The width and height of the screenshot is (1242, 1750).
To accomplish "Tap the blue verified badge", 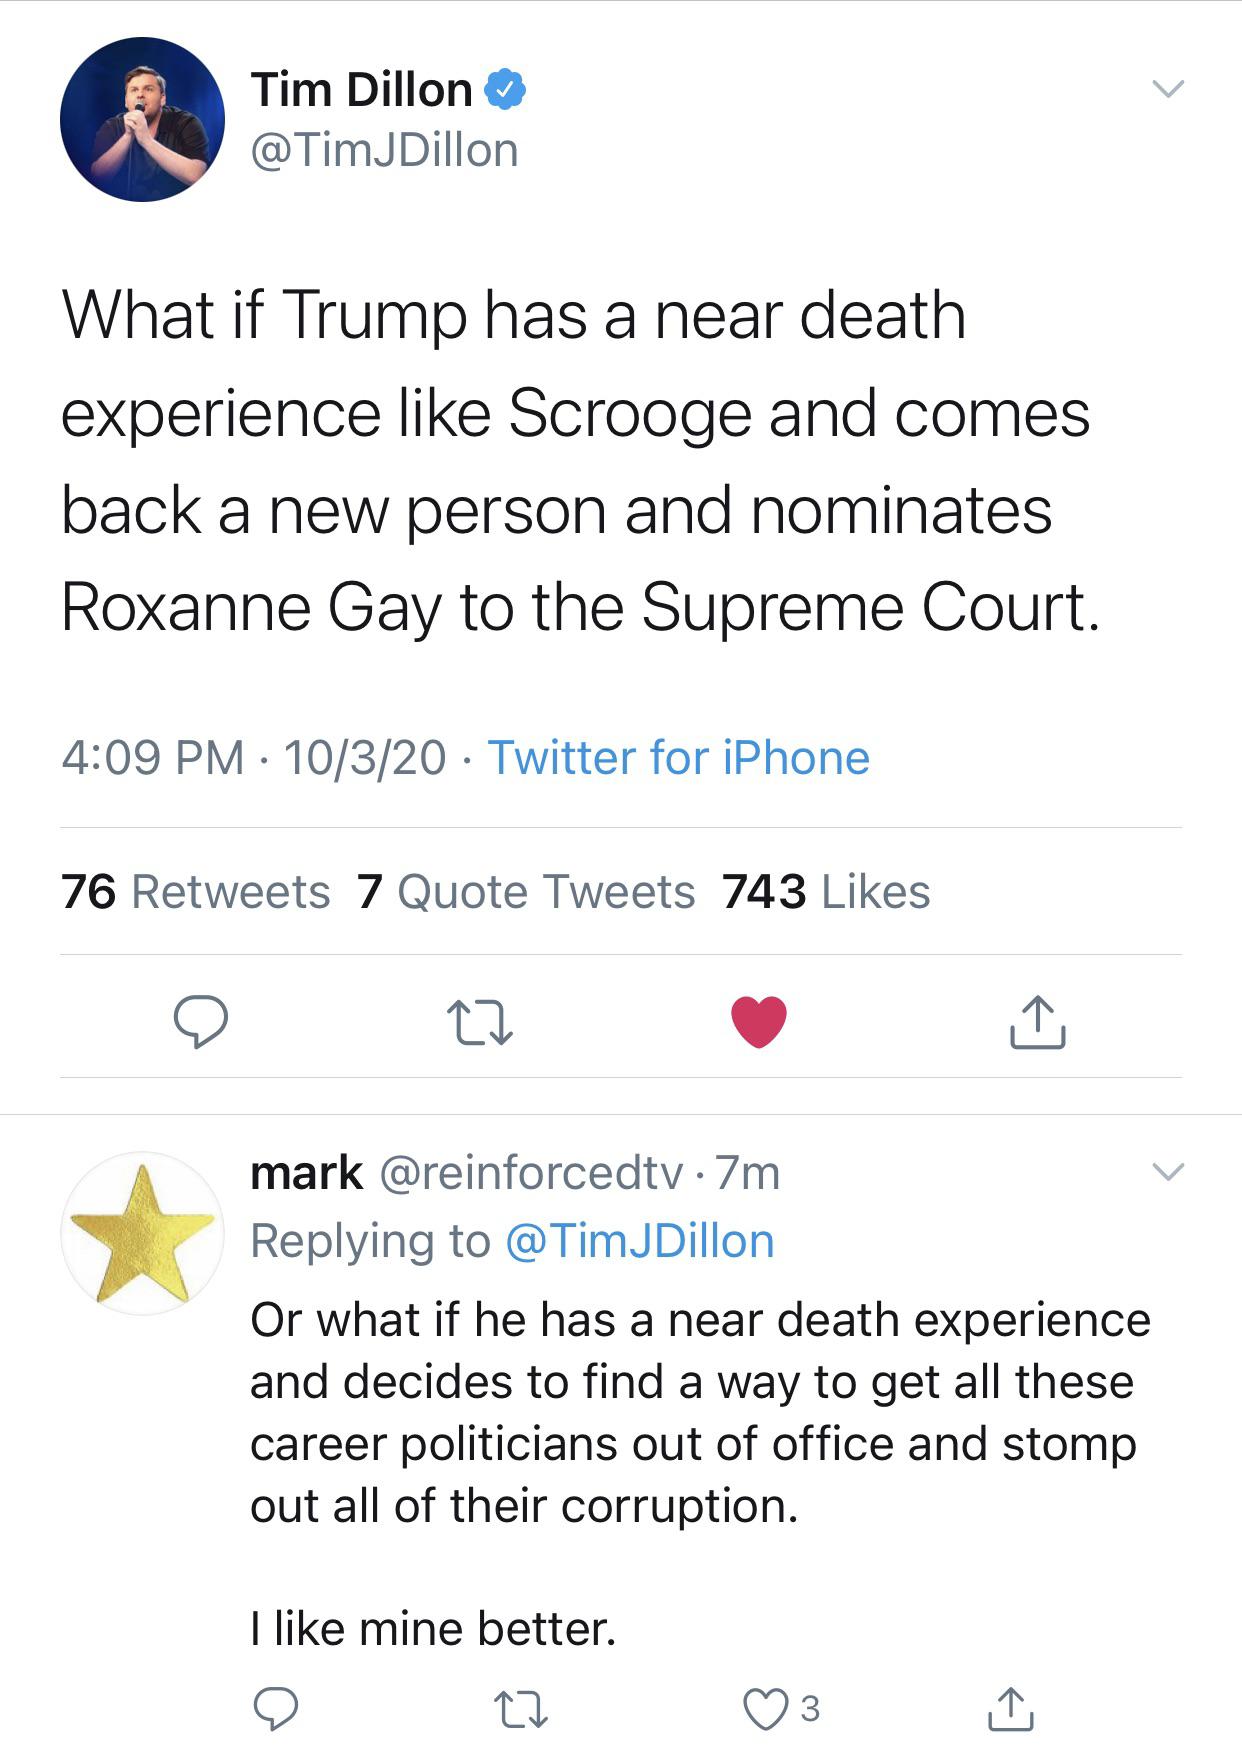I will (506, 90).
